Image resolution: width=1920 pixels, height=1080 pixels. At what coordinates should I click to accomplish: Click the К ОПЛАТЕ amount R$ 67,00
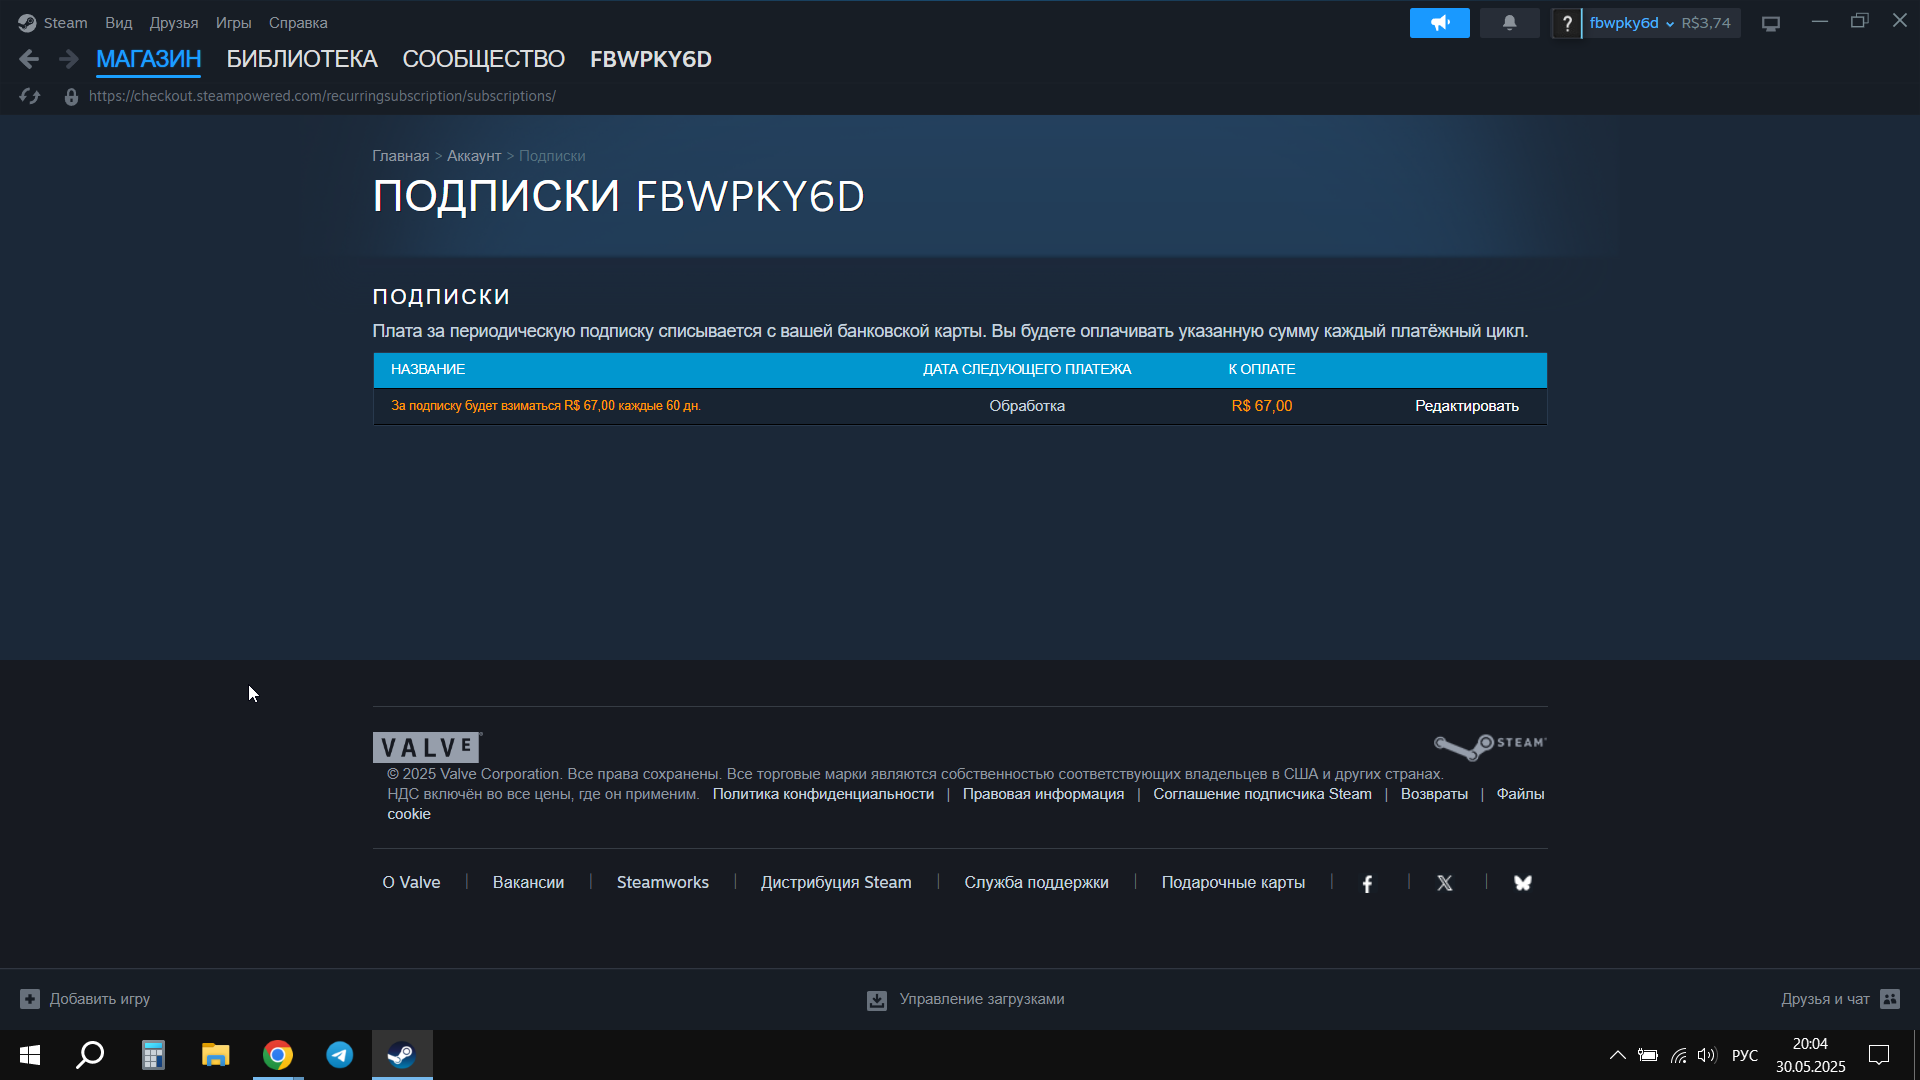click(1262, 406)
